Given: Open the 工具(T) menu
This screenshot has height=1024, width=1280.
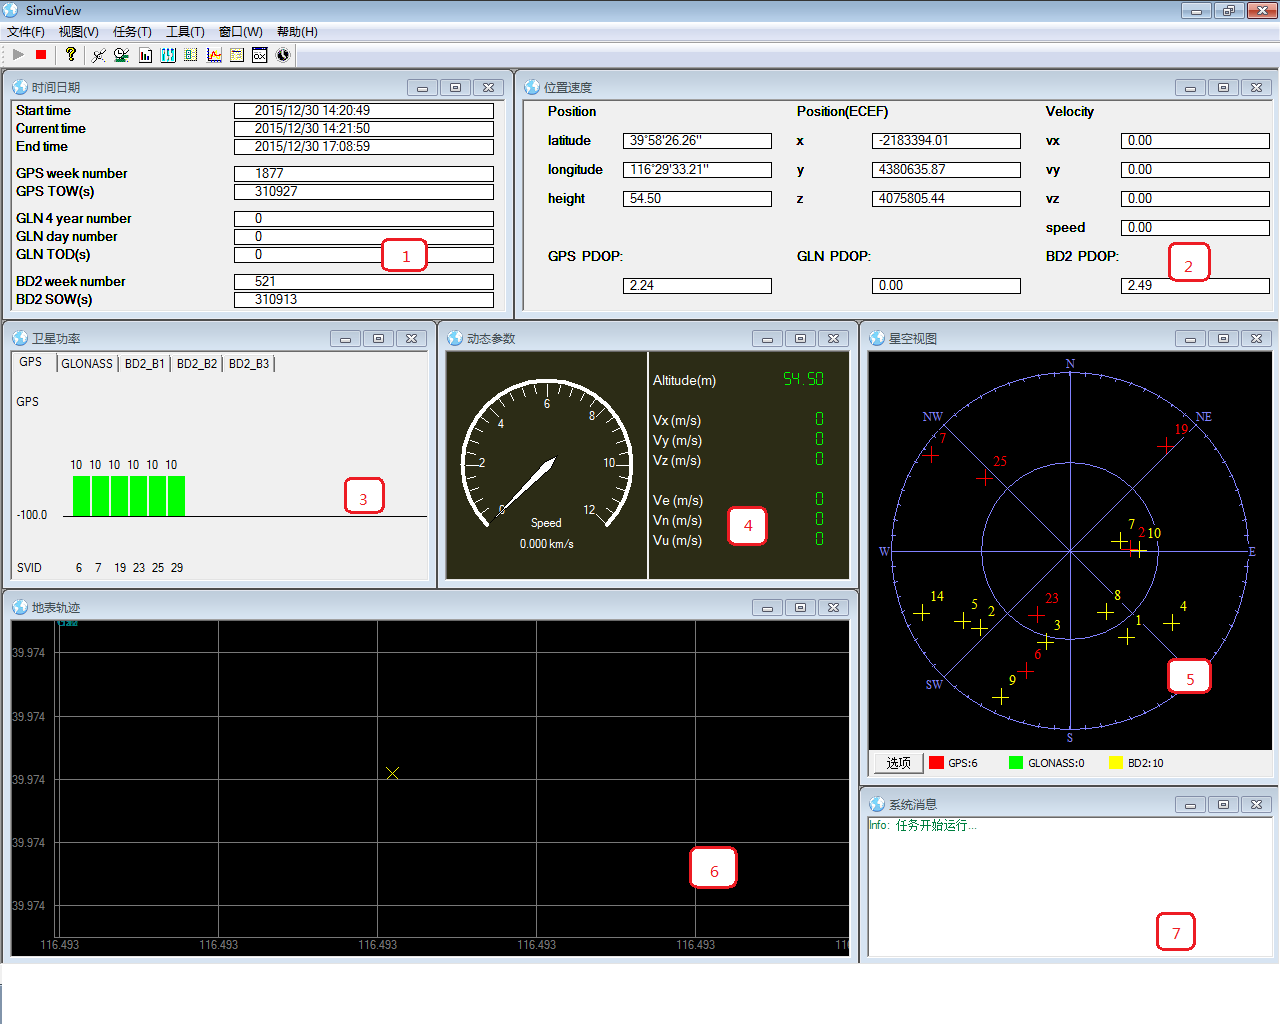Looking at the screenshot, I should point(185,32).
